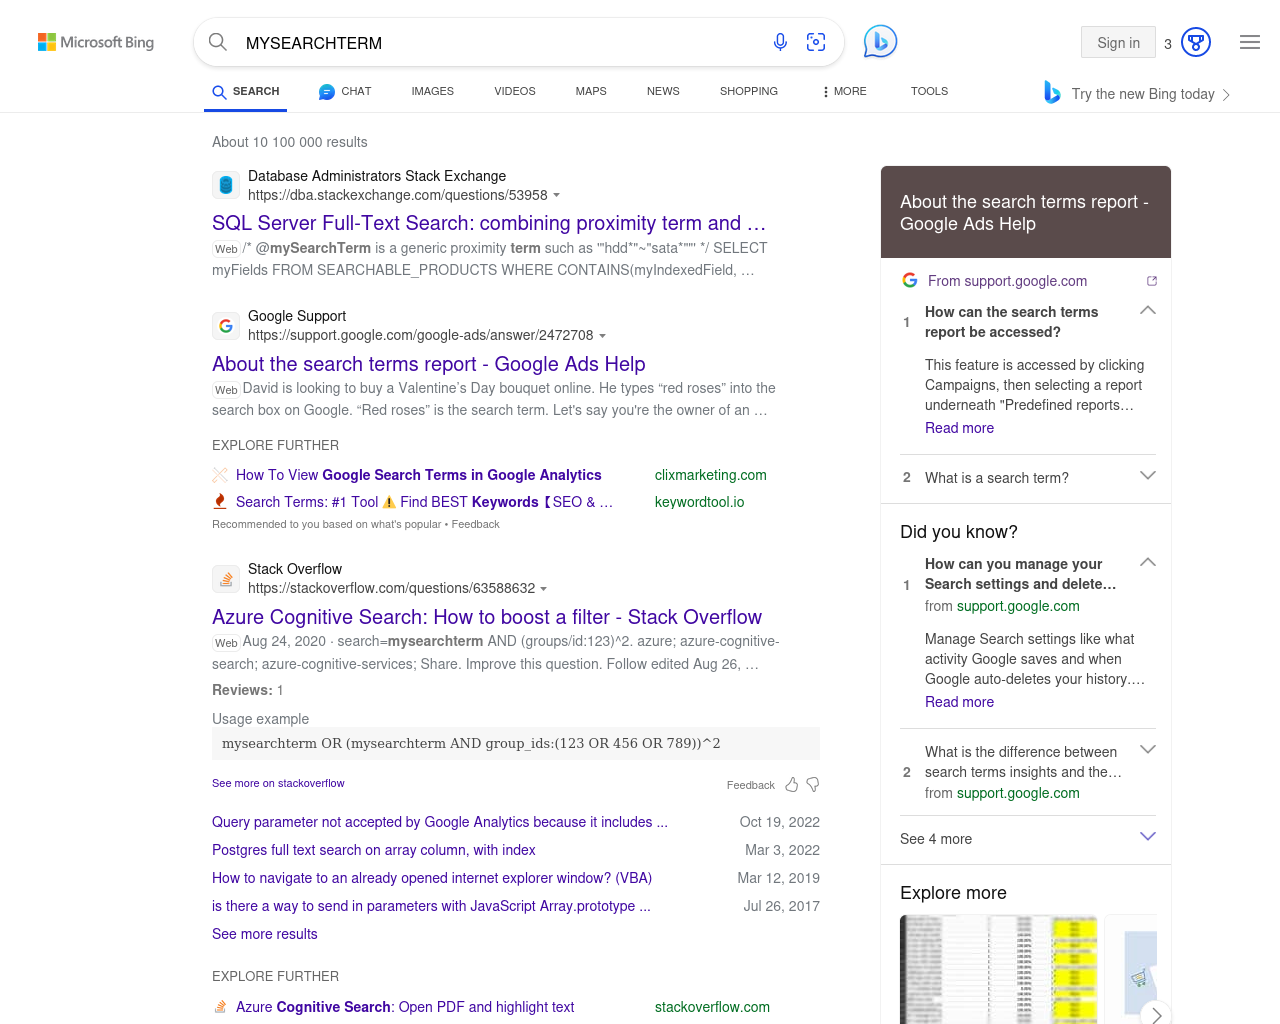
Task: Click the thumbs down feedback icon
Action: pyautogui.click(x=813, y=785)
